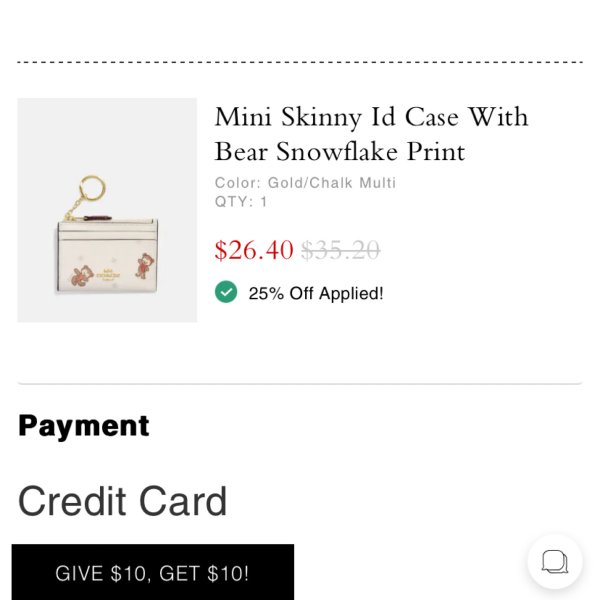
Task: Tap the left bear graphic on the wallet
Action: (83, 276)
